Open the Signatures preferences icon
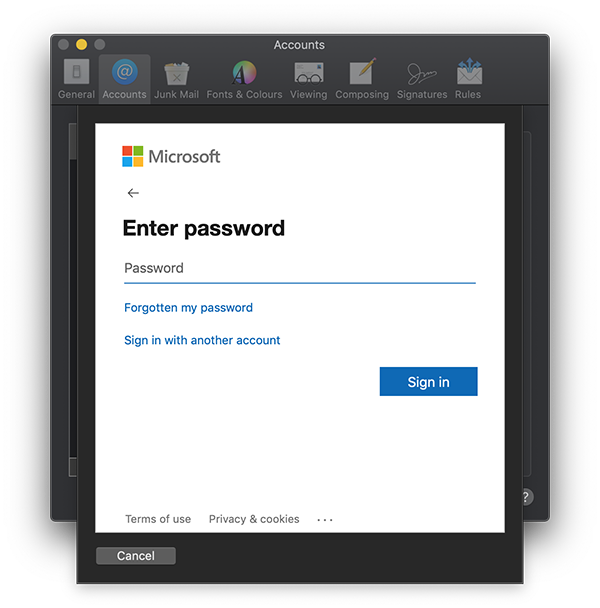Viewport: 600px width, 608px height. pyautogui.click(x=422, y=79)
